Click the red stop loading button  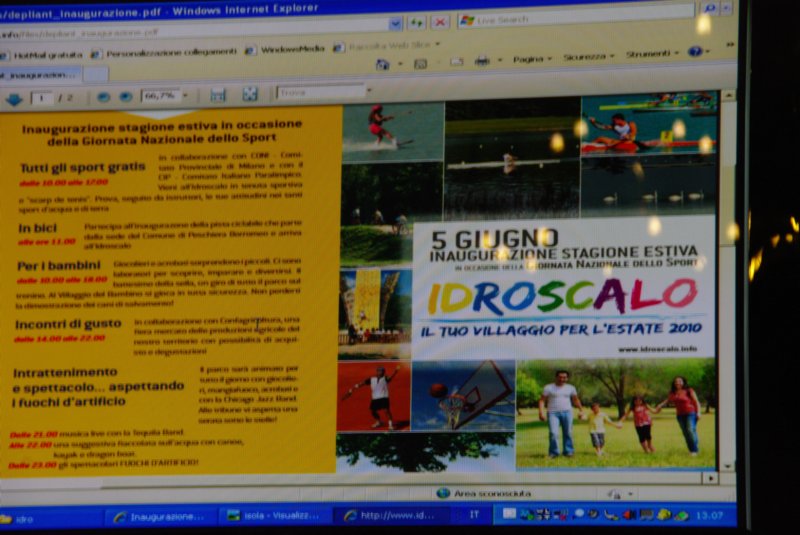pos(439,22)
